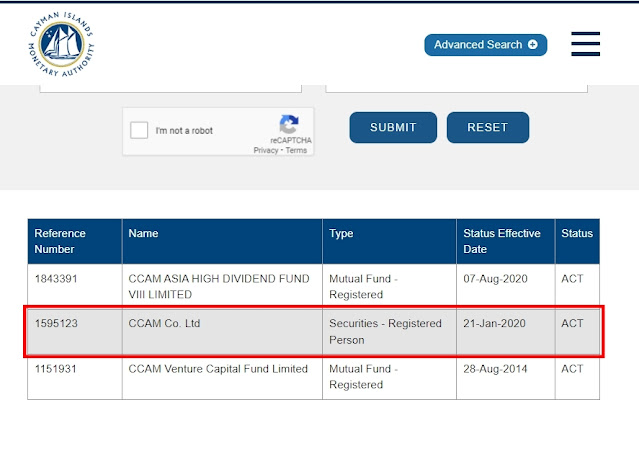The width and height of the screenshot is (639, 472).
Task: Click the Name column header
Action: point(222,241)
